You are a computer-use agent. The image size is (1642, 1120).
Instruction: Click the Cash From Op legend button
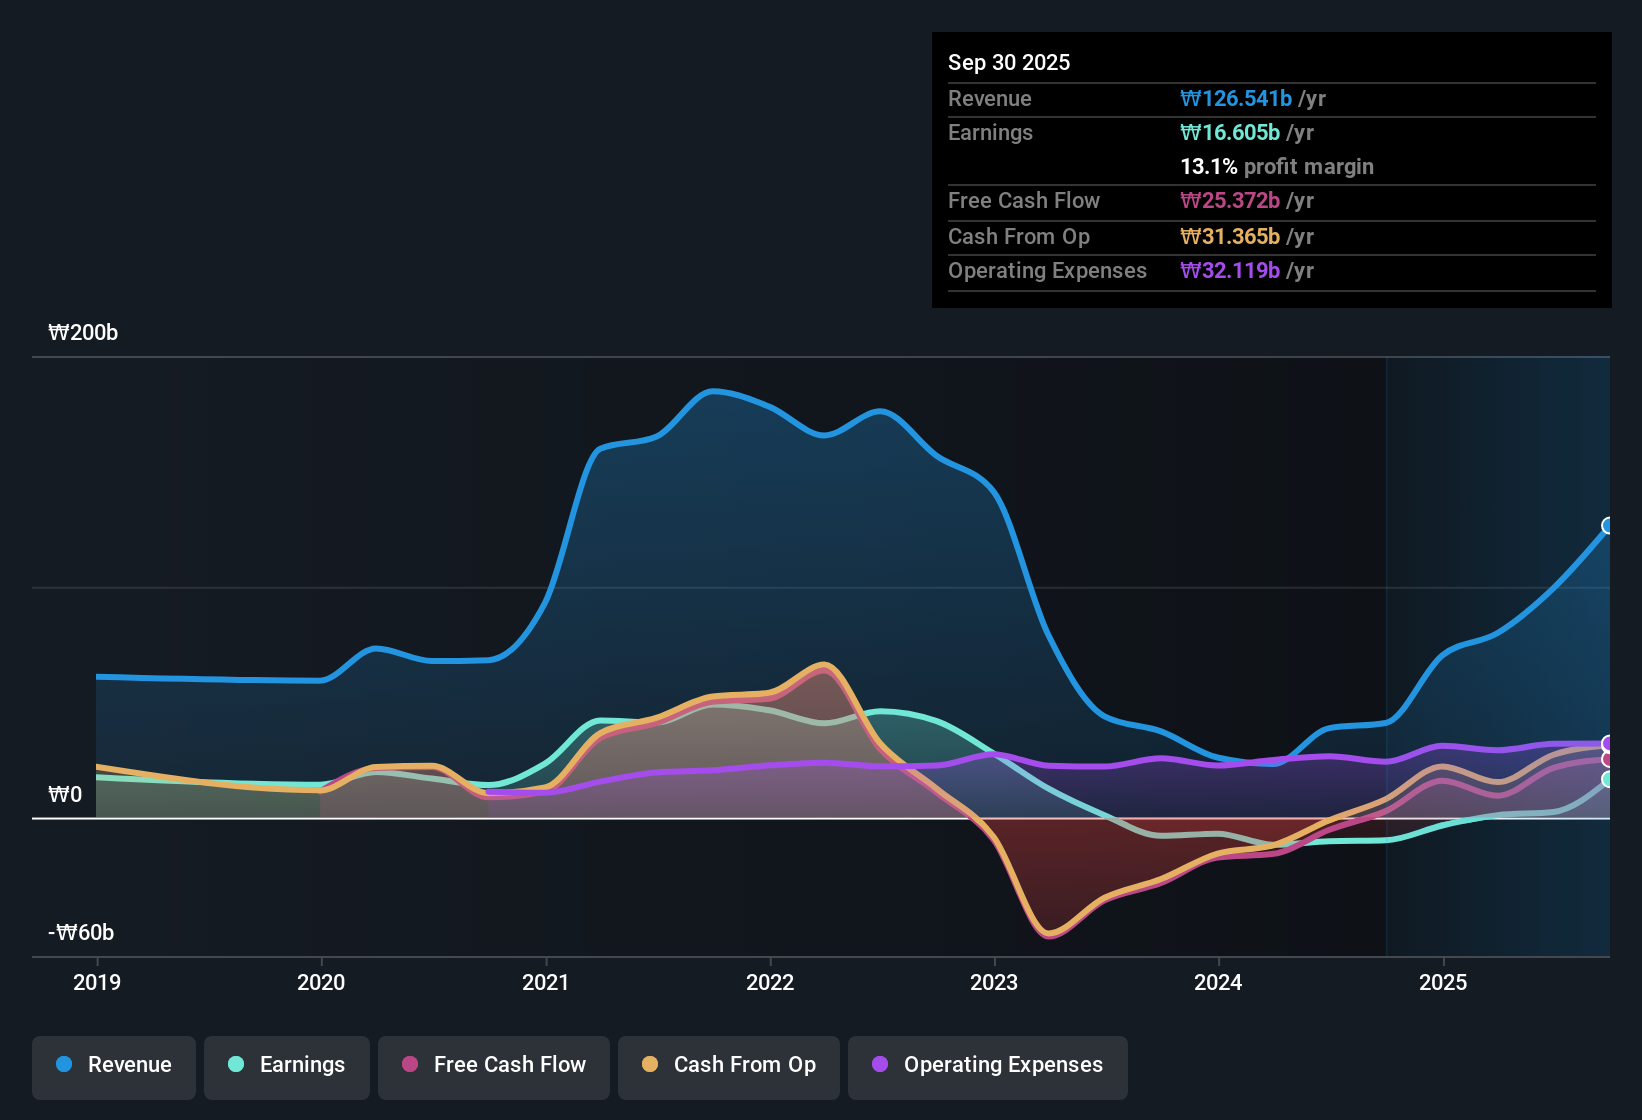[728, 1067]
